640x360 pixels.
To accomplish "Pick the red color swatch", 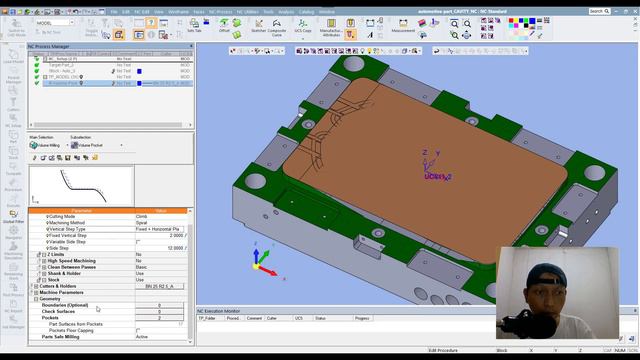I will [511, 21].
